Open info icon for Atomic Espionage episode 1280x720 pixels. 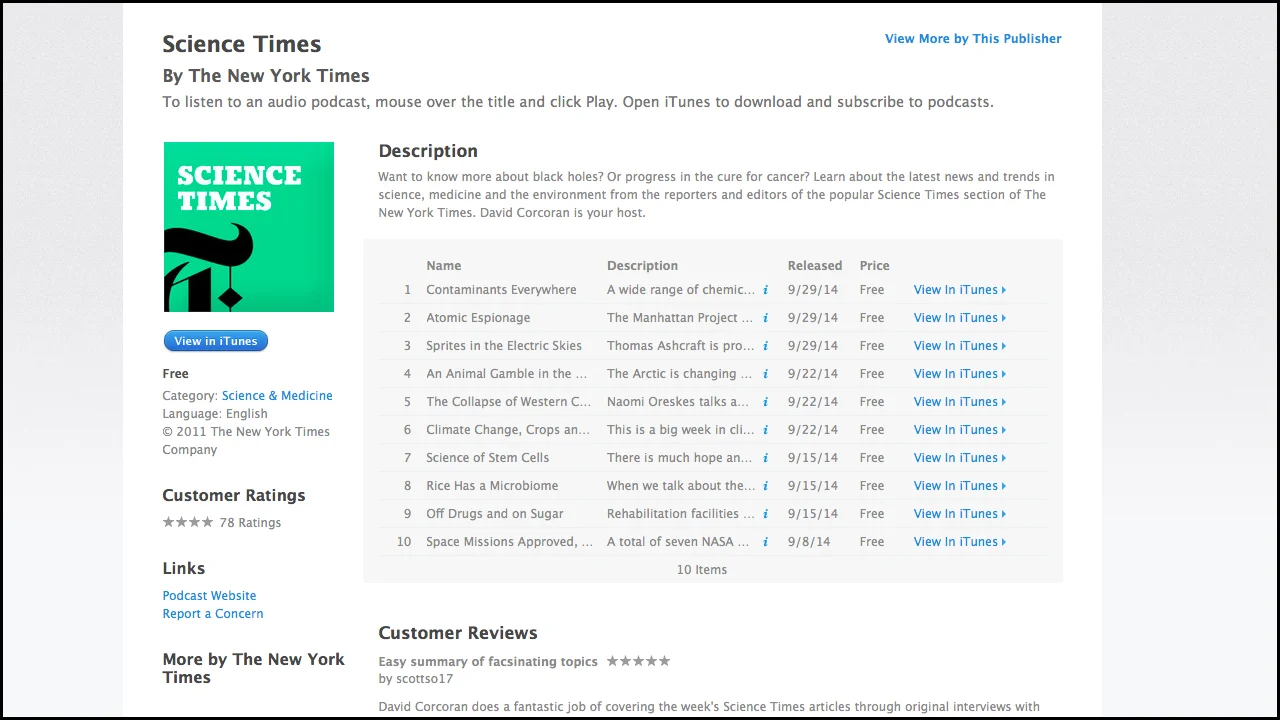(765, 318)
